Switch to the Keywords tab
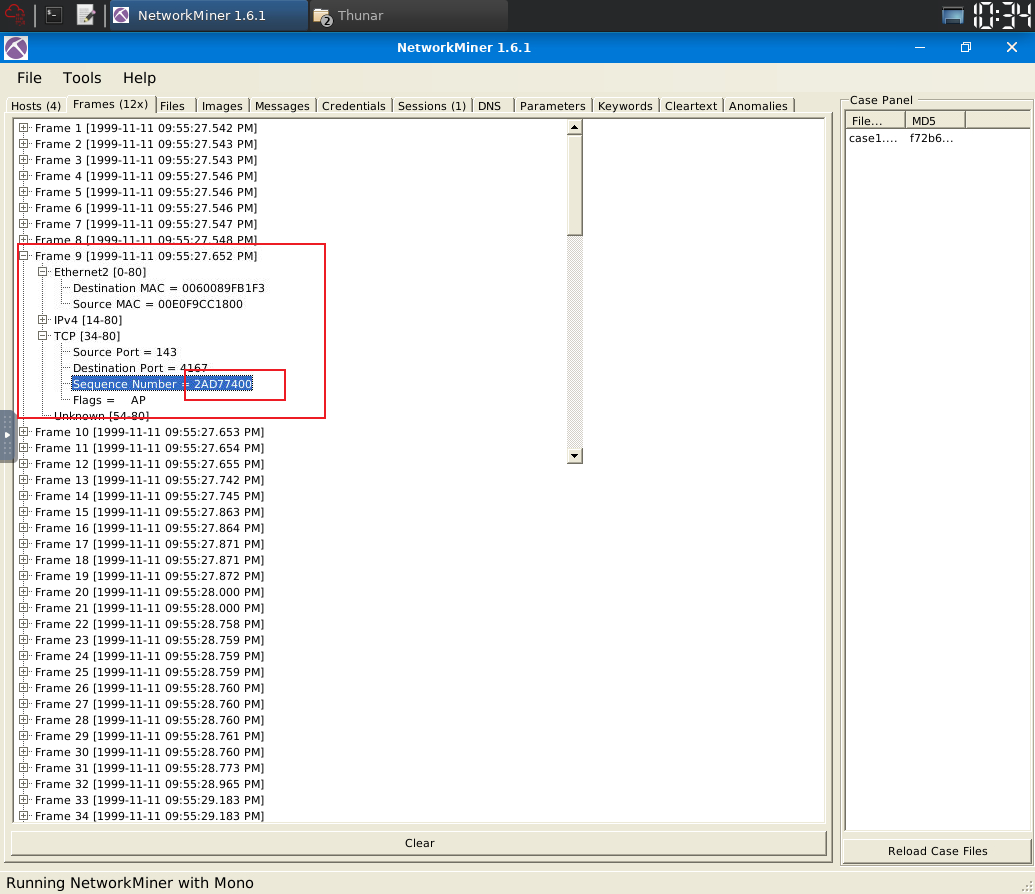The image size is (1035, 894). click(x=625, y=106)
